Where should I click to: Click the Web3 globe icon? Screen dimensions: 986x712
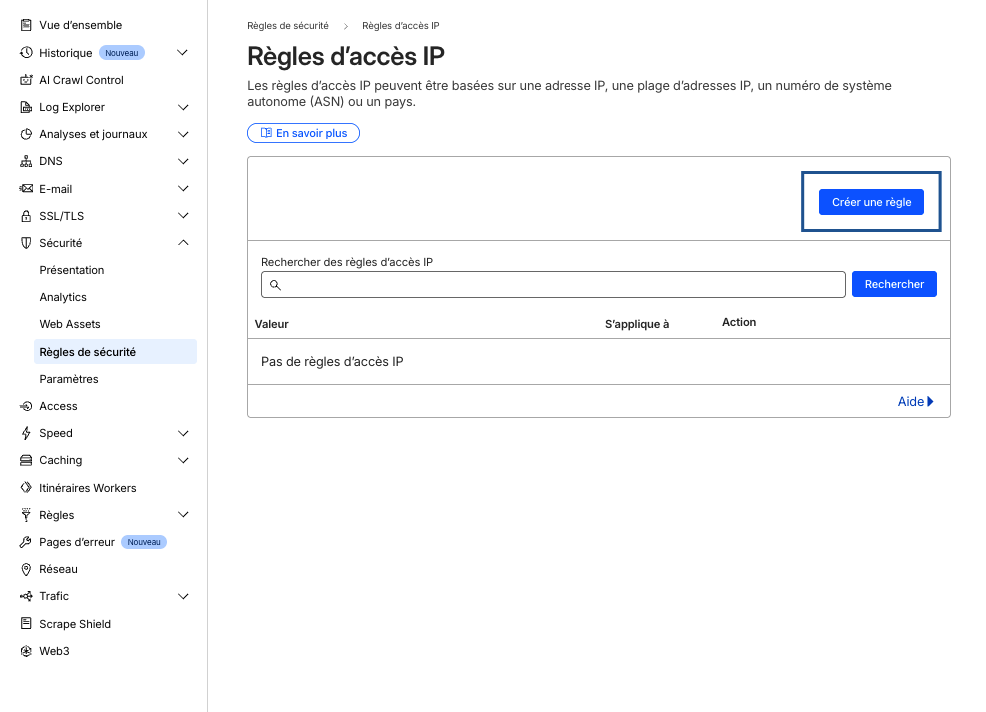(26, 651)
